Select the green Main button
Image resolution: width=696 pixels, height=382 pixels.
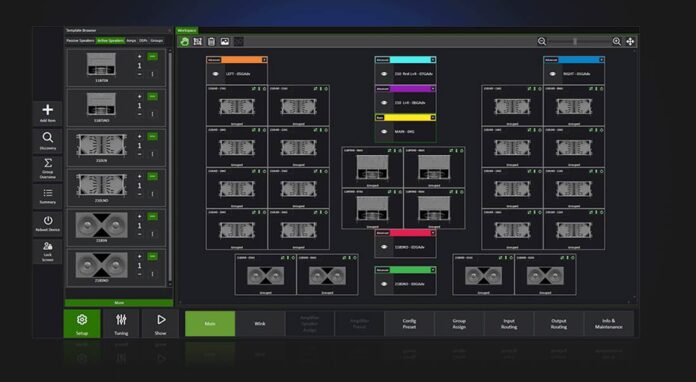(210, 323)
